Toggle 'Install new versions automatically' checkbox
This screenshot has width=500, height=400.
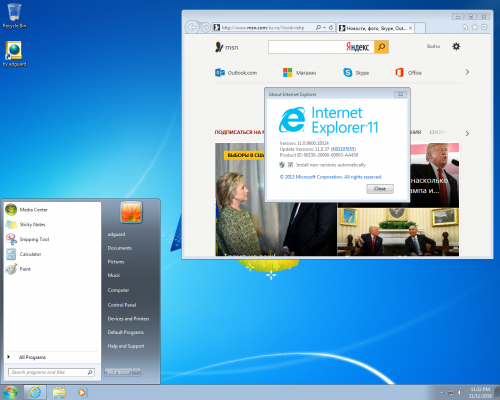click(290, 165)
